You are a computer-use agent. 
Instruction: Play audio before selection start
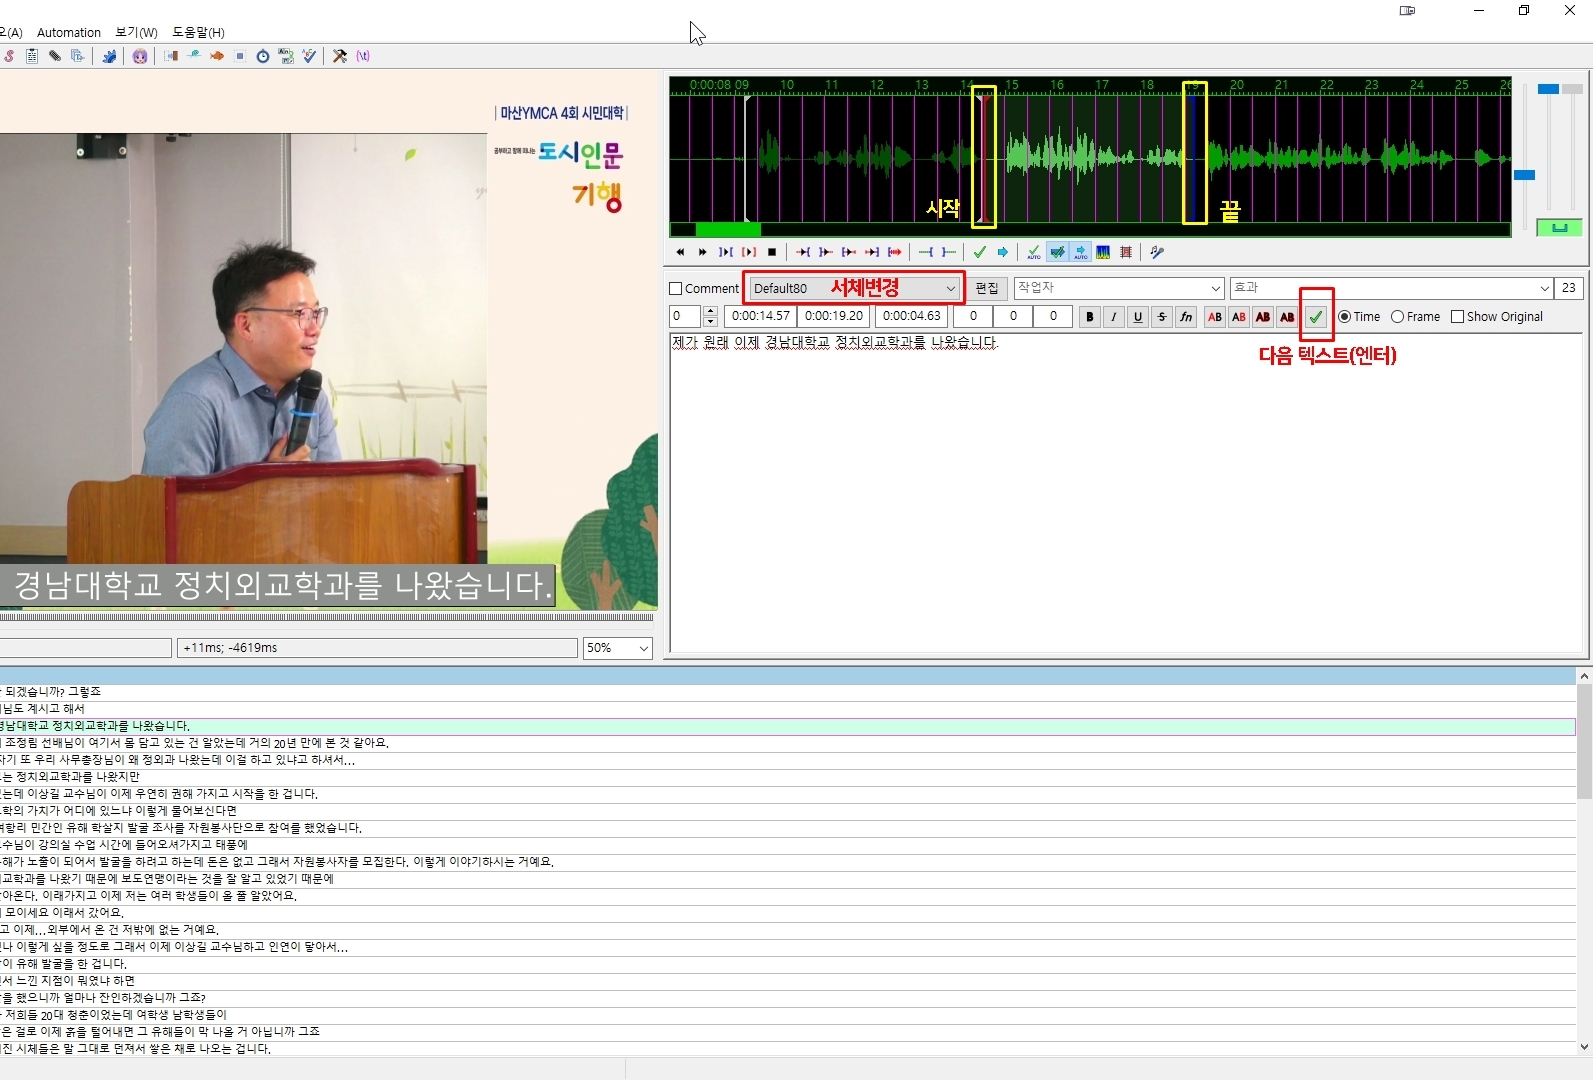click(803, 252)
